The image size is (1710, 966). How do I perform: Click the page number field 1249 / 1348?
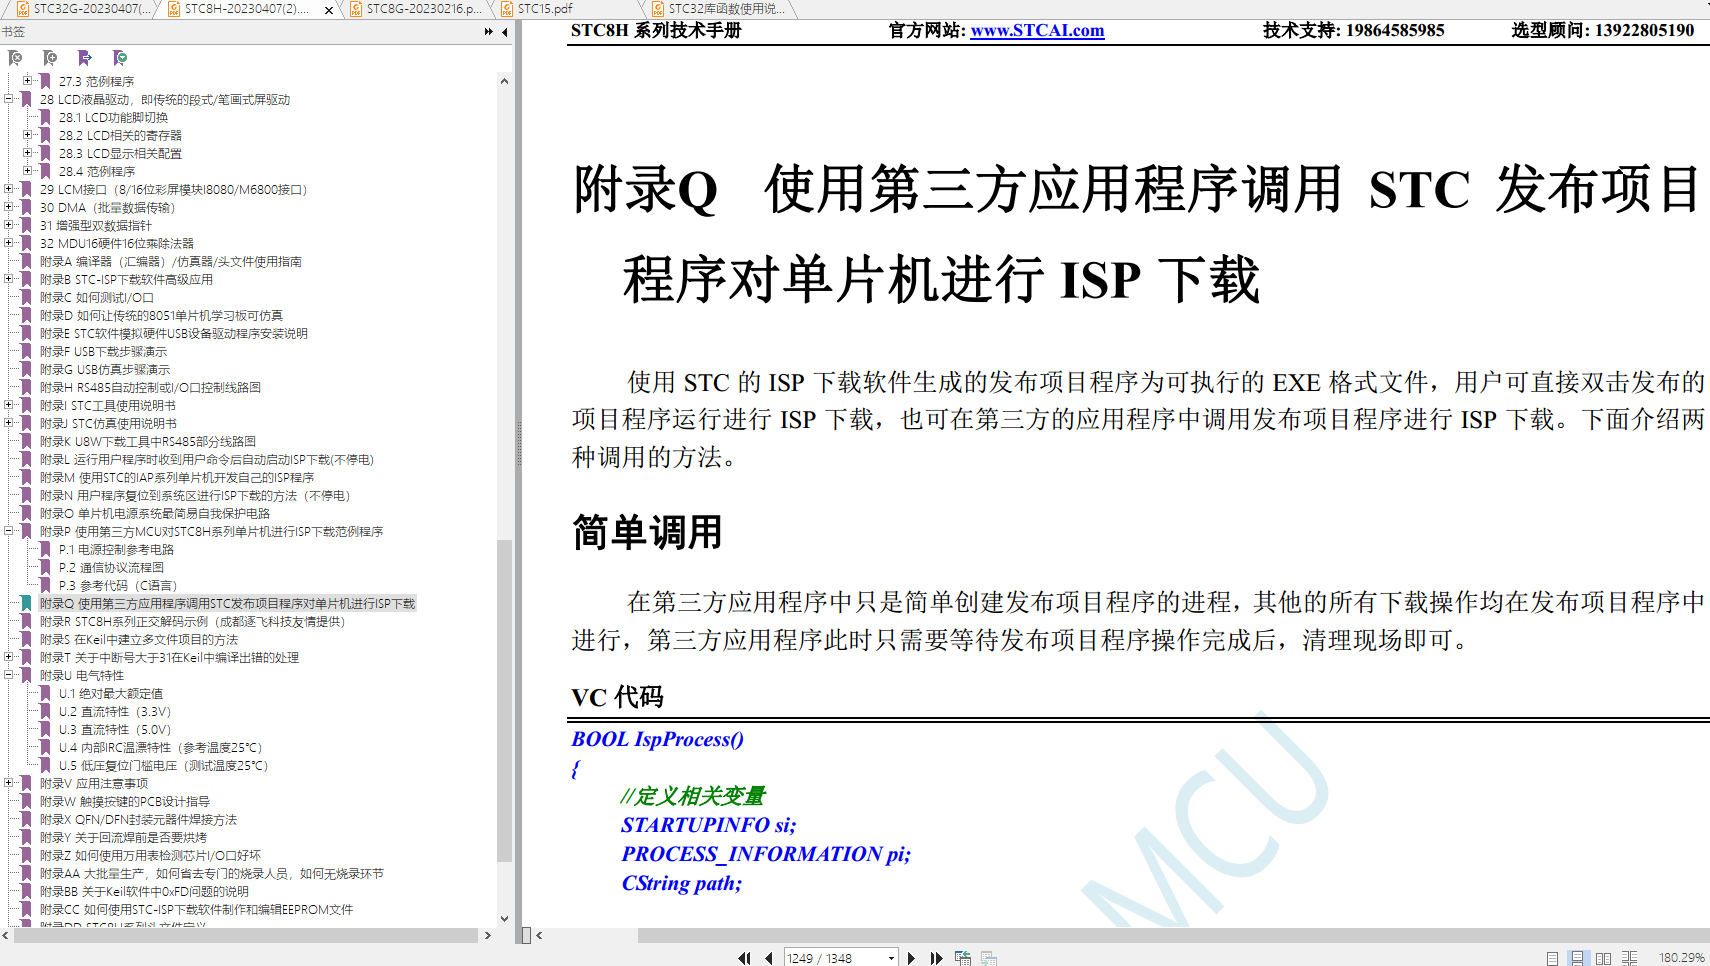click(x=832, y=958)
